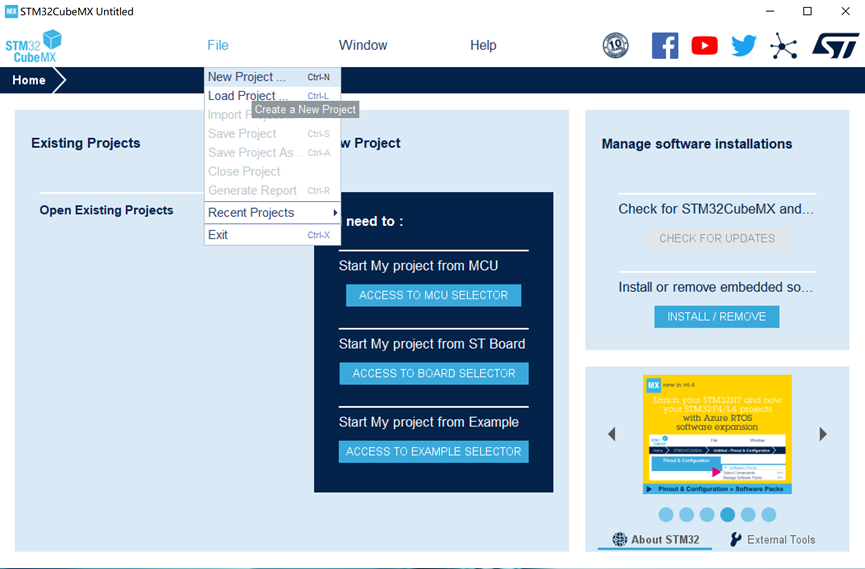Close the STM32CubeMX window
This screenshot has width=865, height=569.
click(x=845, y=11)
